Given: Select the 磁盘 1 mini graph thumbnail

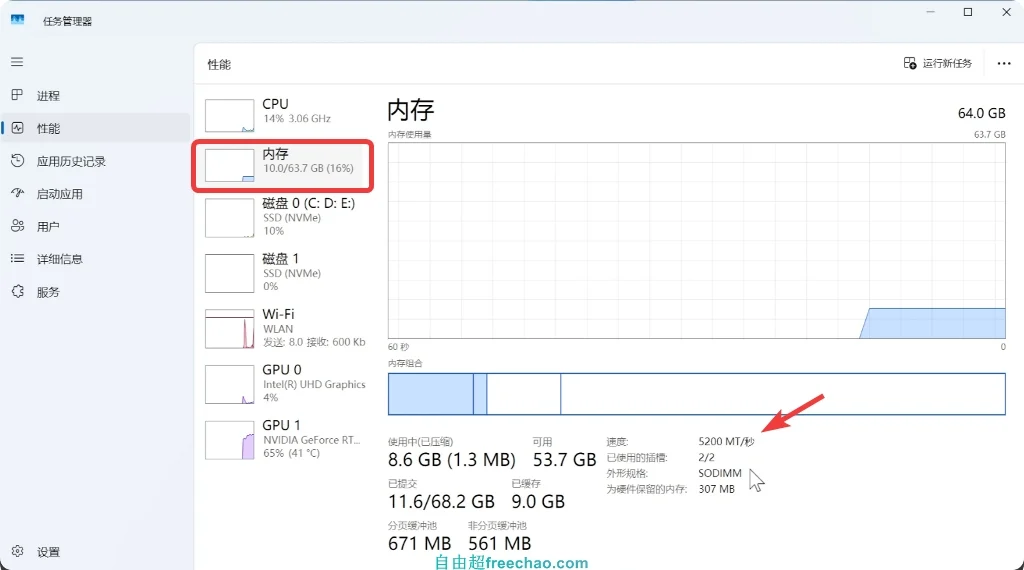Looking at the screenshot, I should click(x=229, y=274).
